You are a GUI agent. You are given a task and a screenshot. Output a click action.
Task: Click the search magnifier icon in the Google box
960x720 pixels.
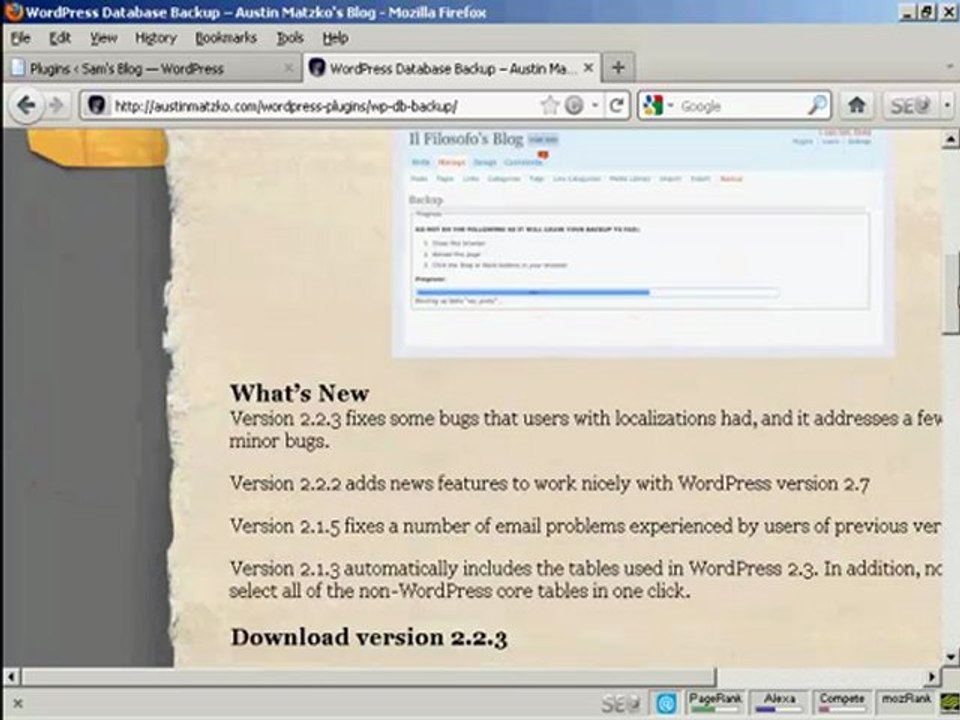[817, 106]
